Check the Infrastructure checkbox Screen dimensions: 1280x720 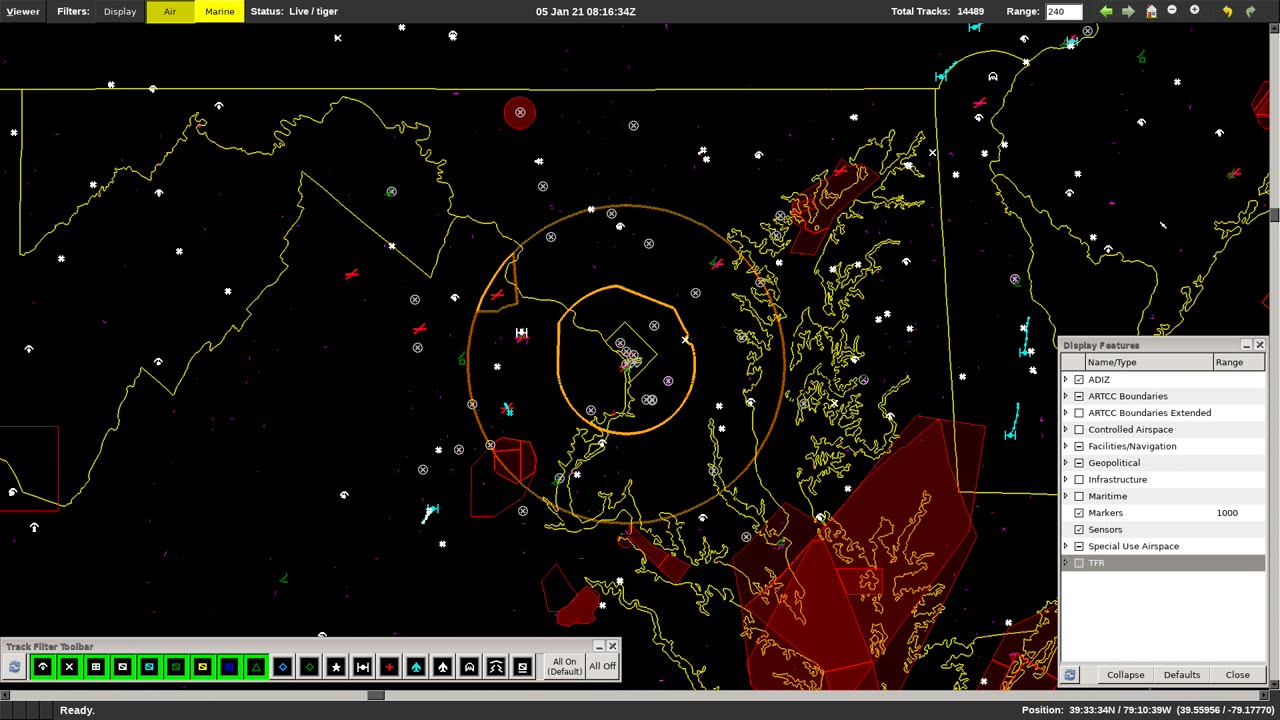[x=1079, y=480]
